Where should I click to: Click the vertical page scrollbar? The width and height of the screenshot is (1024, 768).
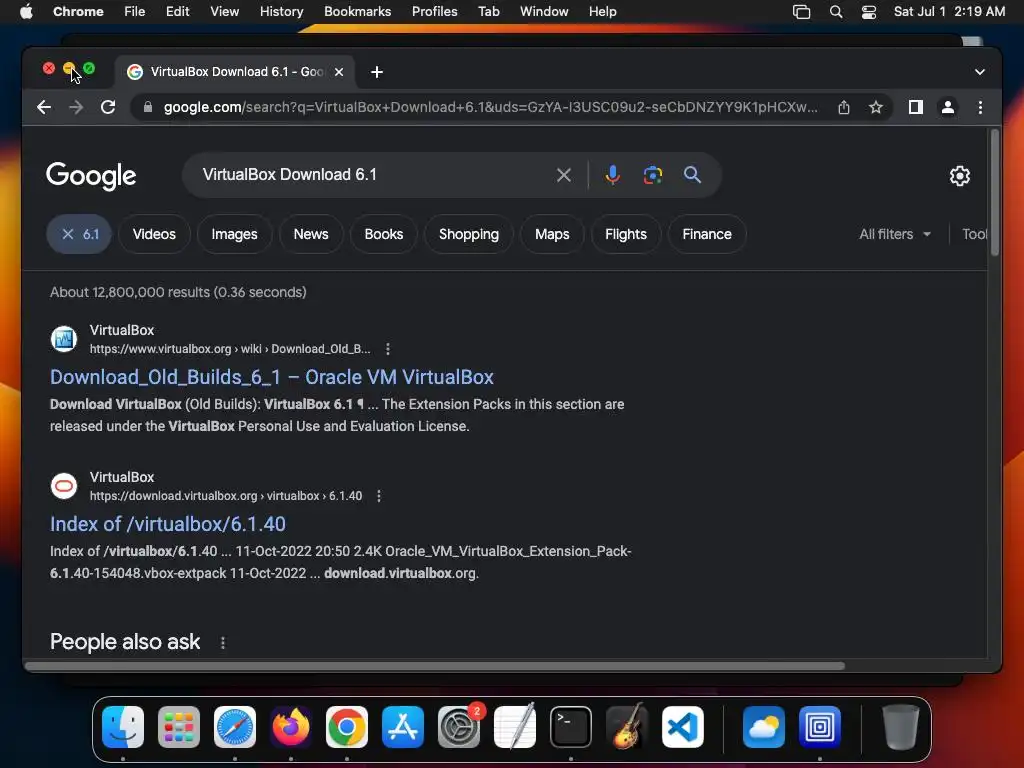[x=995, y=193]
